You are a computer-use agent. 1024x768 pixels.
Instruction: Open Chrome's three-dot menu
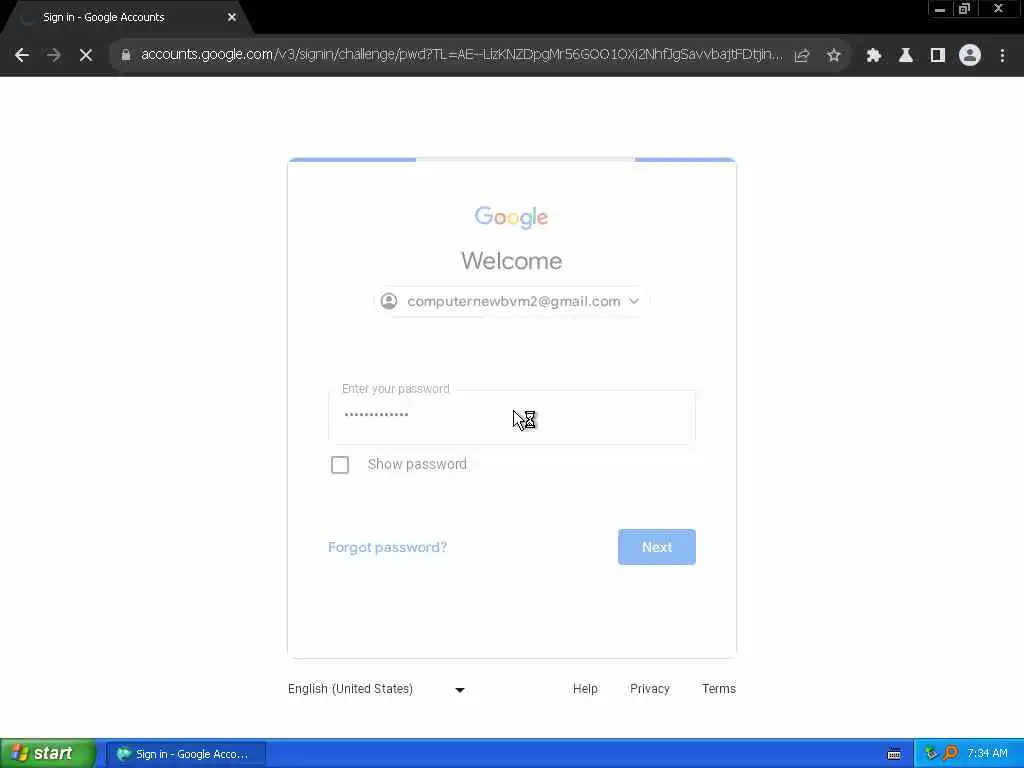click(1002, 56)
